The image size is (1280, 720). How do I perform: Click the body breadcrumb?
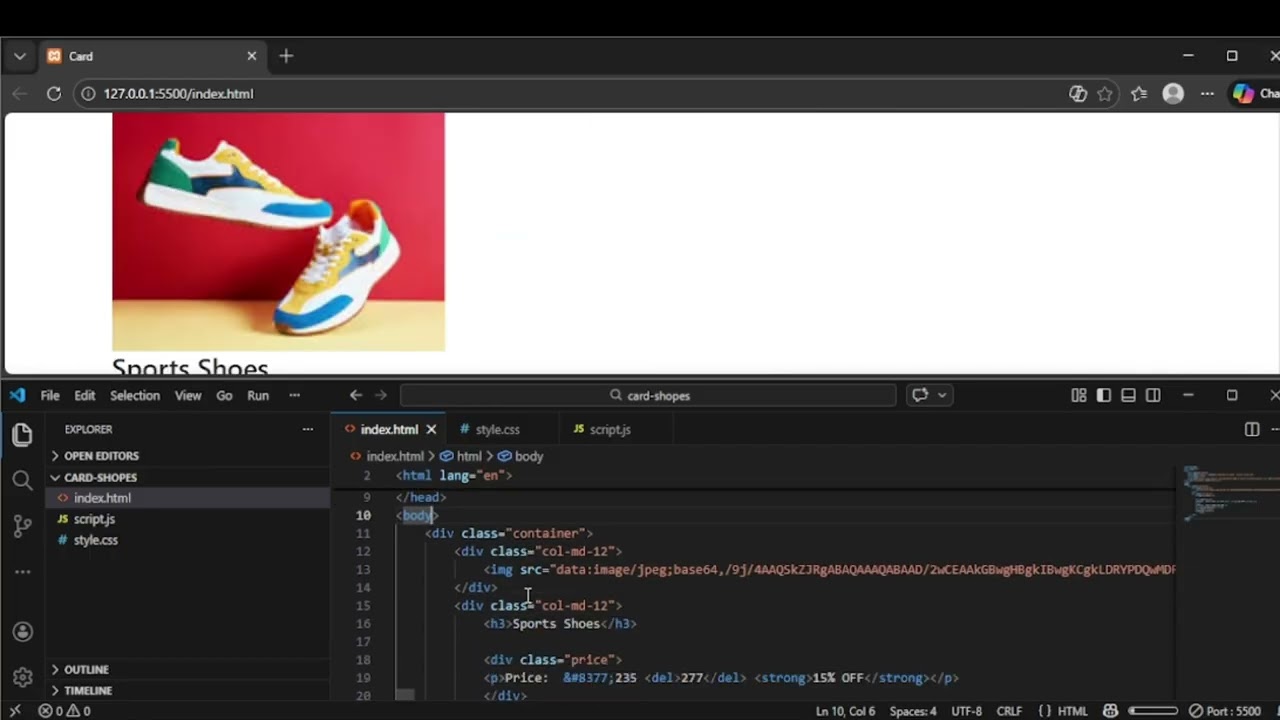click(529, 456)
